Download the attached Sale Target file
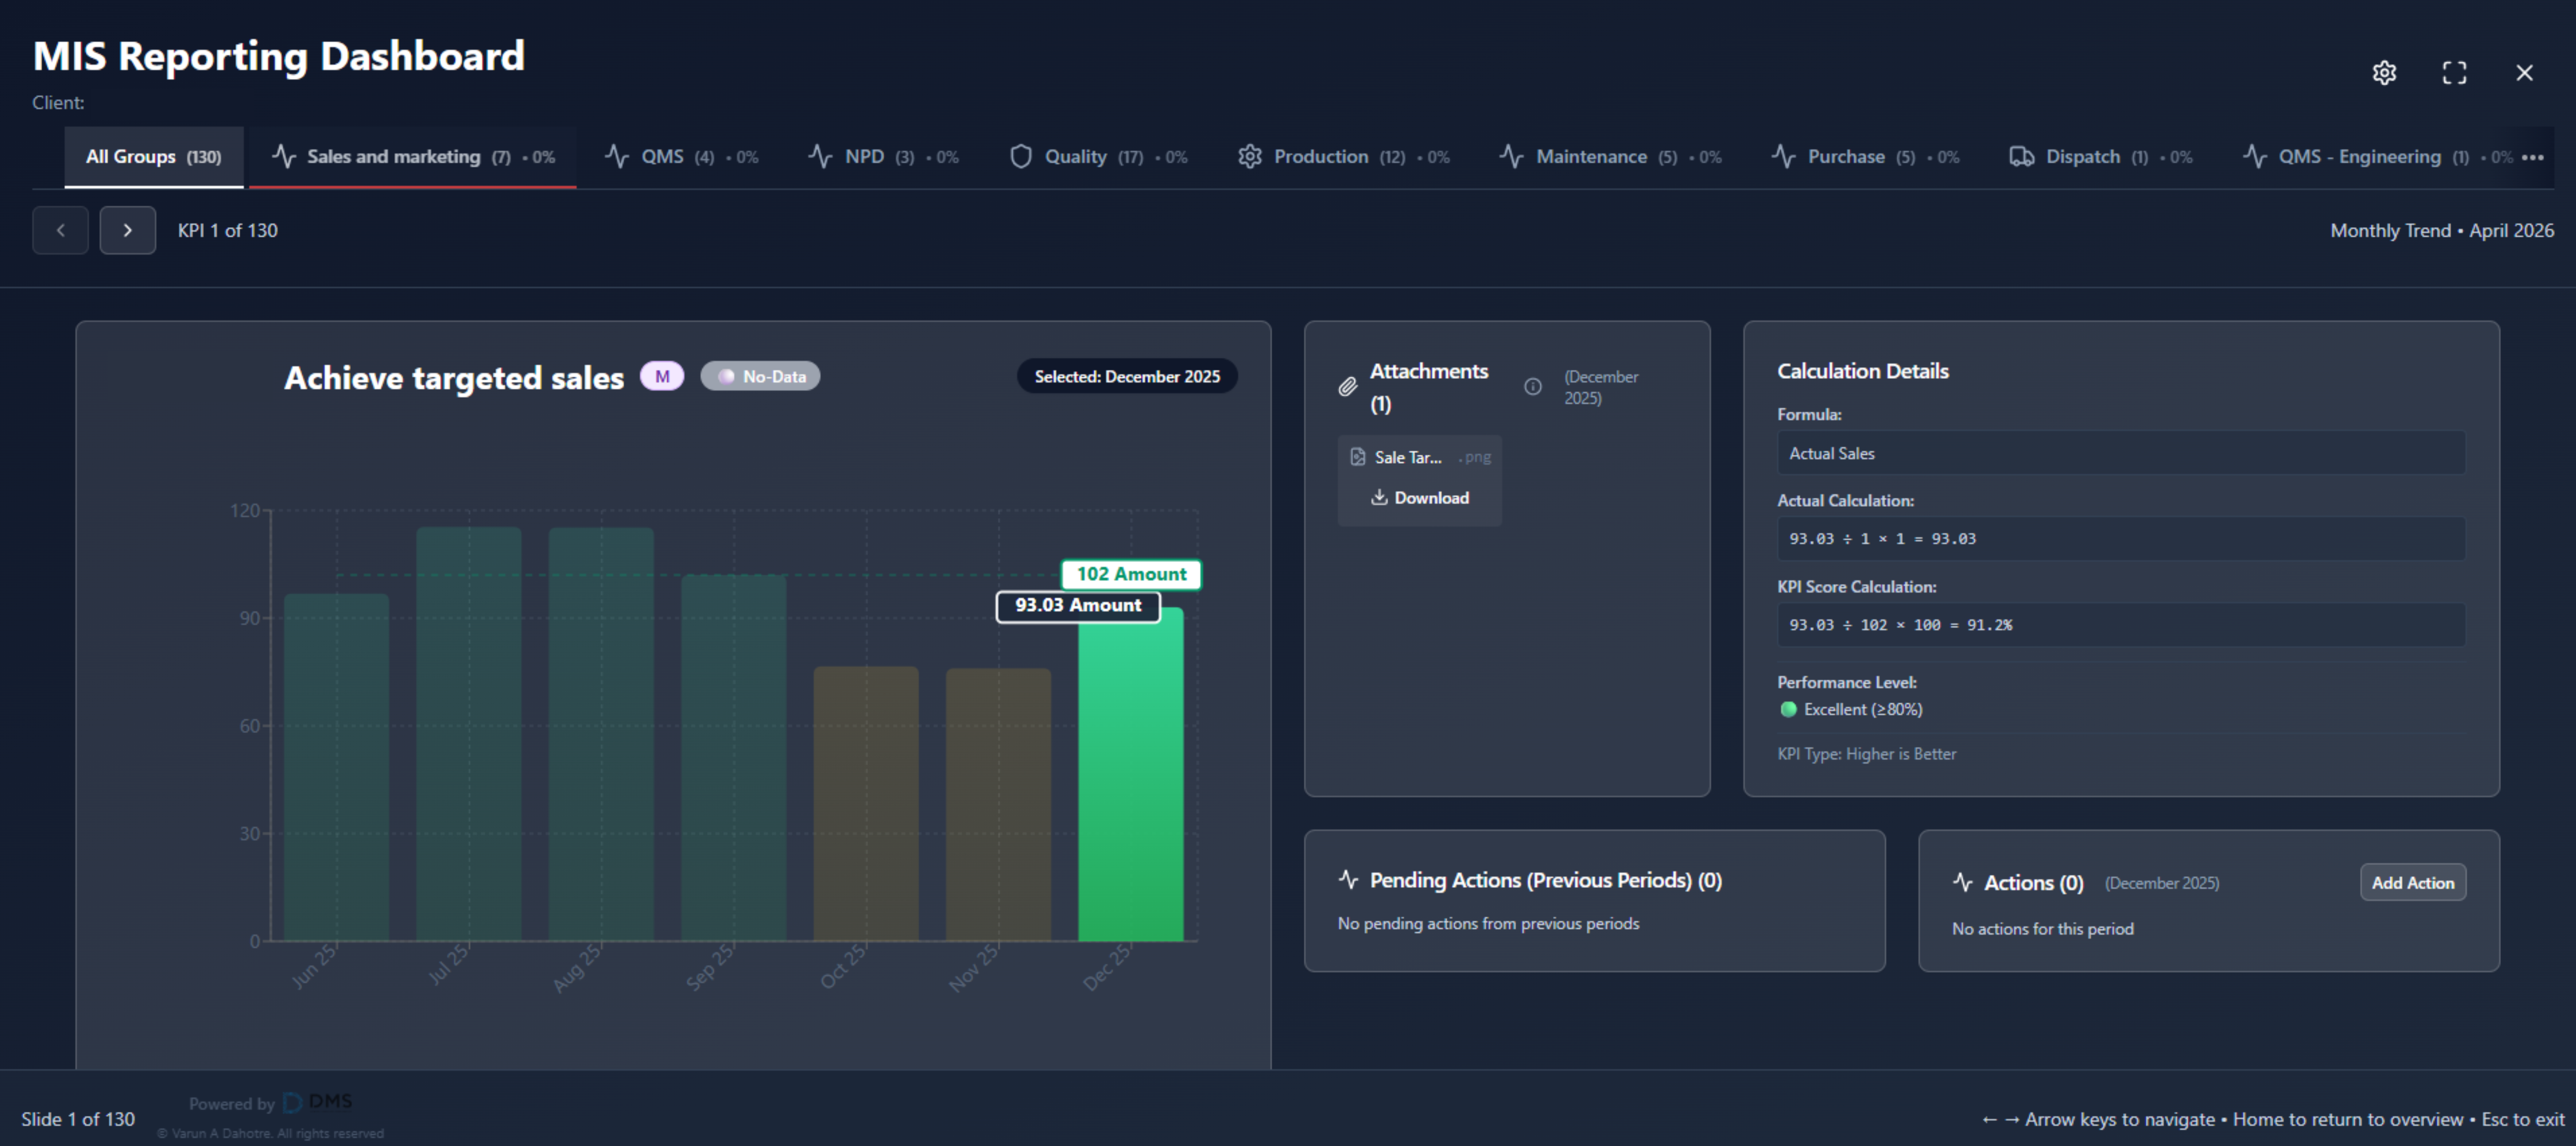This screenshot has width=2576, height=1146. (1420, 498)
